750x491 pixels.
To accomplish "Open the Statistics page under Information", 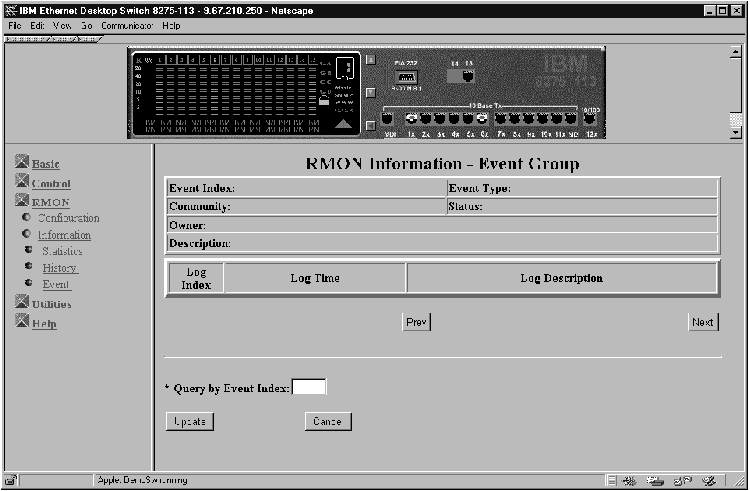I will 62,251.
